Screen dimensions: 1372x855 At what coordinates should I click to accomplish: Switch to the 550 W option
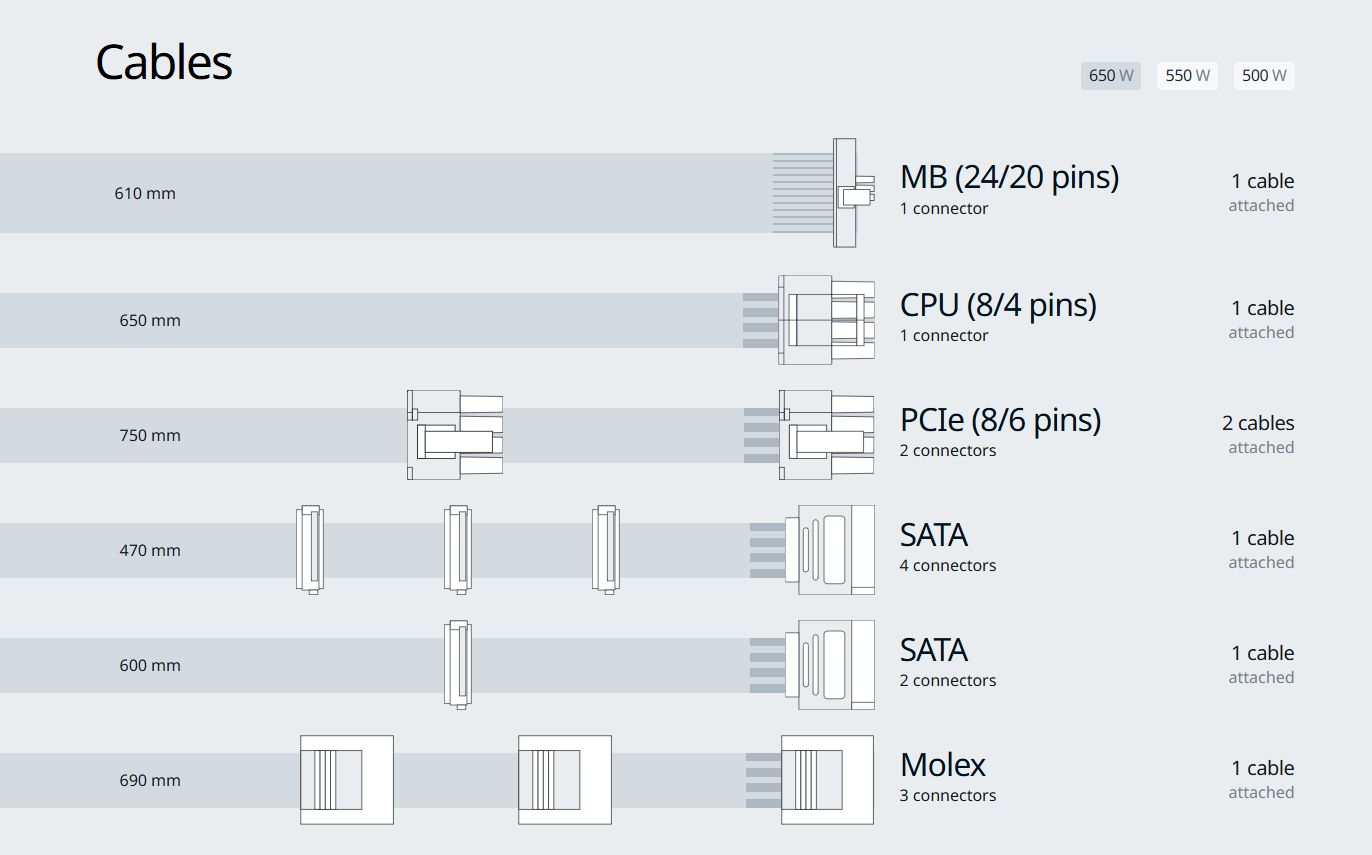pos(1187,76)
